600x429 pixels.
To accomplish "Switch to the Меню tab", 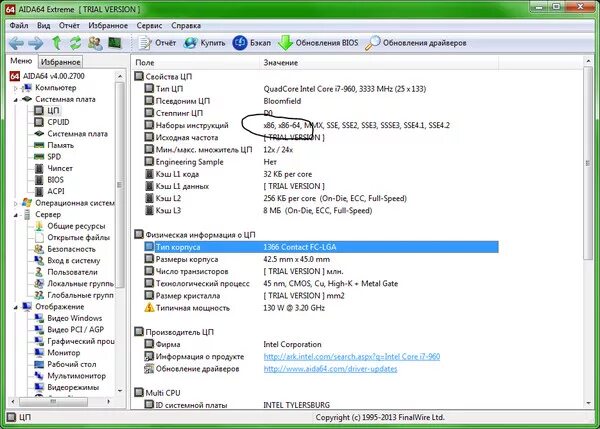I will click(21, 61).
